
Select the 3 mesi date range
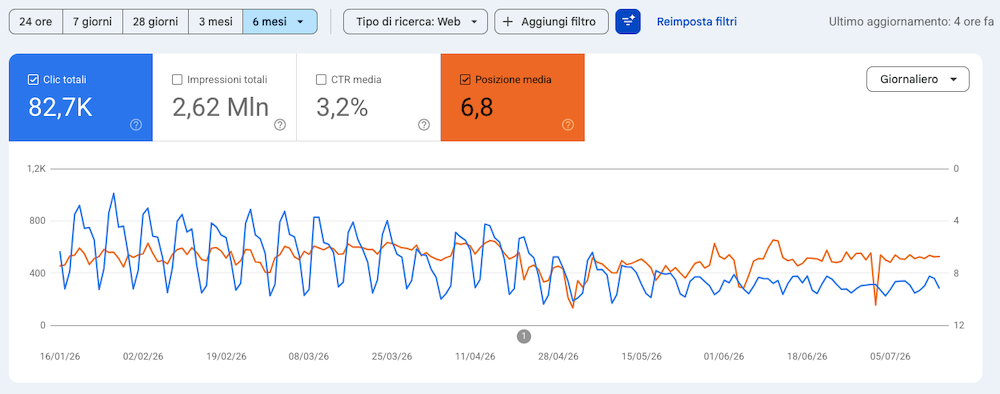216,22
